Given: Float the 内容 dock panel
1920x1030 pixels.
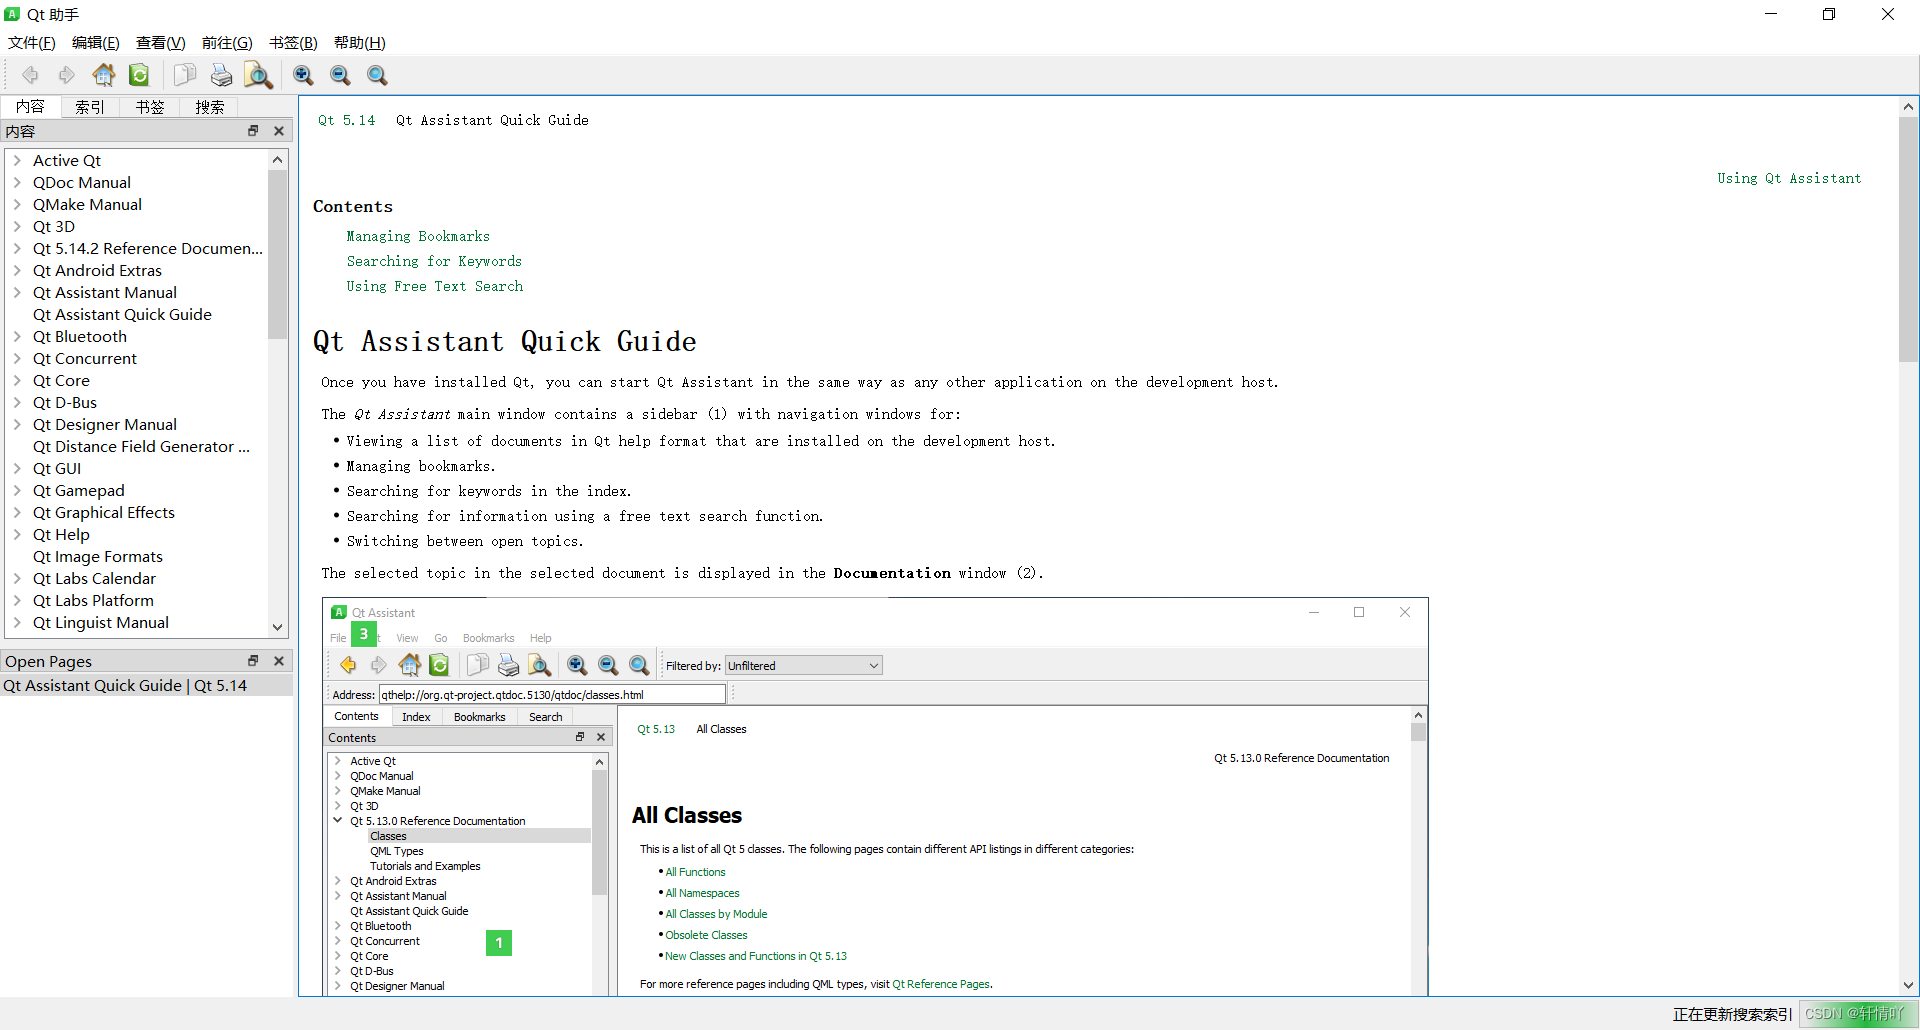Looking at the screenshot, I should click(253, 131).
